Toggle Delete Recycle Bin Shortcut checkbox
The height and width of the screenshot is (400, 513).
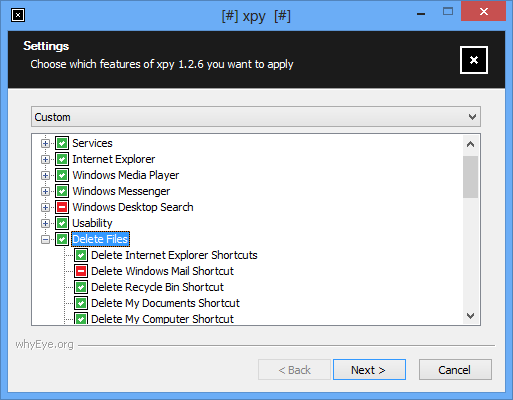[x=81, y=287]
